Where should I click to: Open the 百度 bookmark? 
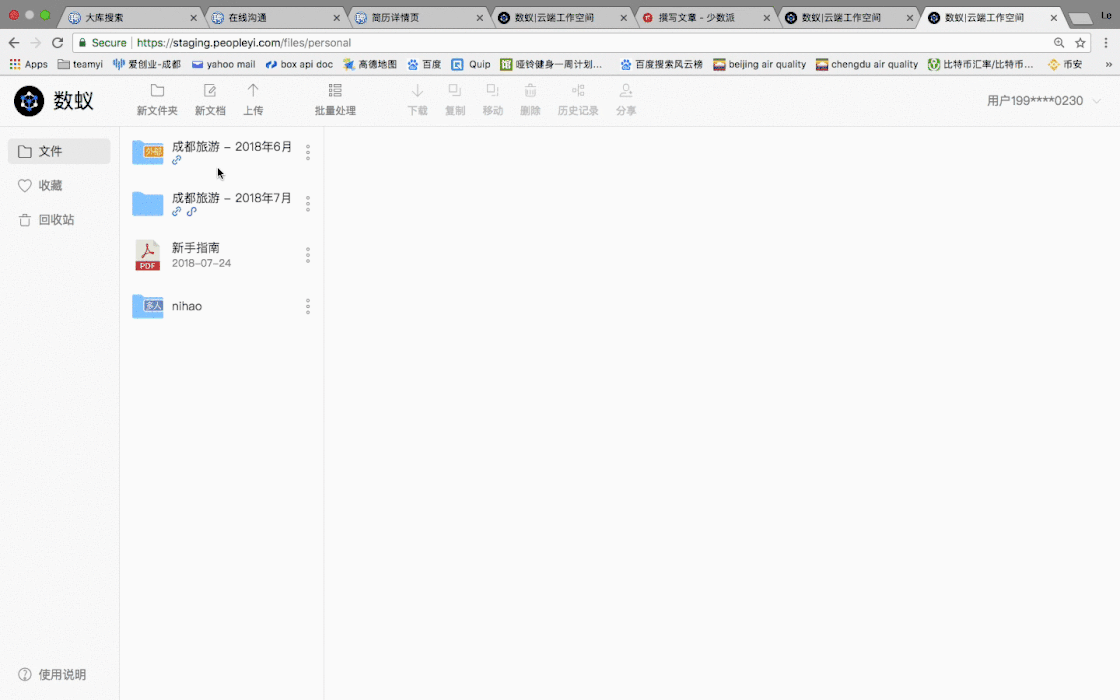click(x=424, y=64)
